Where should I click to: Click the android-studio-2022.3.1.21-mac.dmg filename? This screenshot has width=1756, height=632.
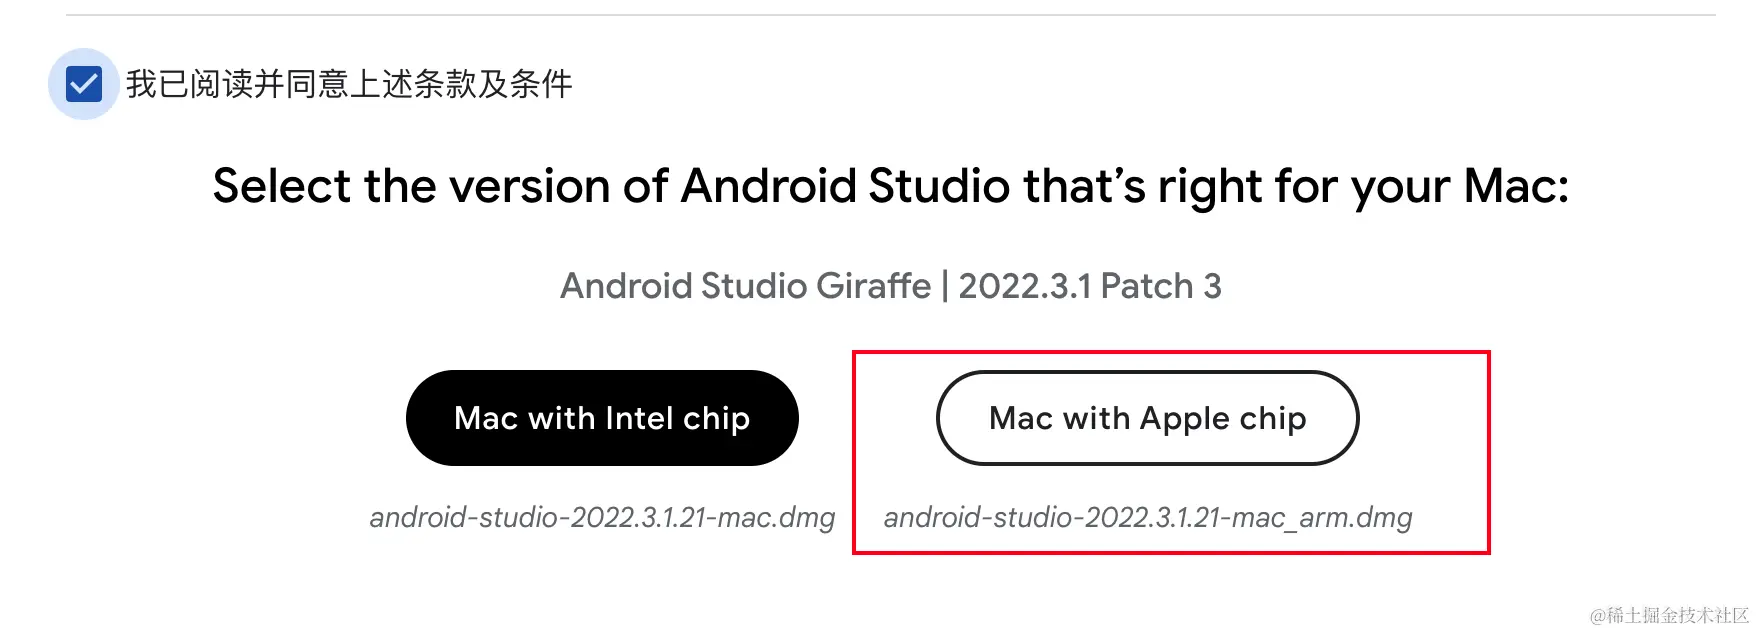602,517
